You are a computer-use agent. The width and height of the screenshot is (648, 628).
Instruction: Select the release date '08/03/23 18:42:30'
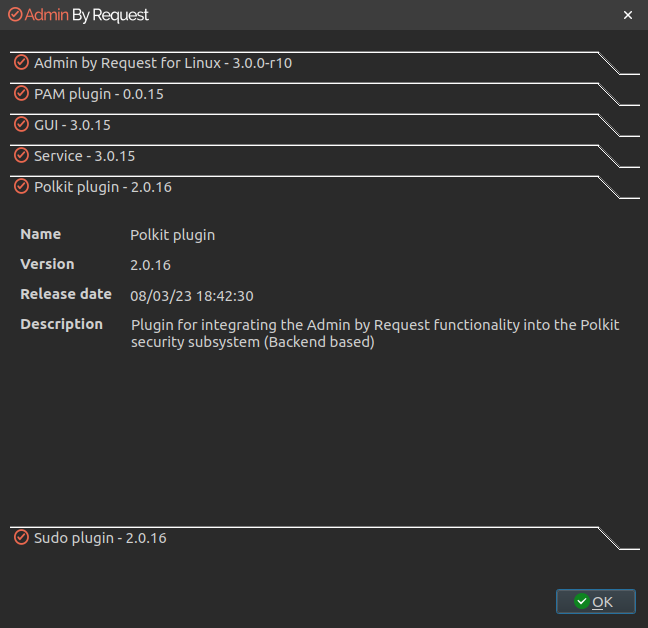point(192,296)
